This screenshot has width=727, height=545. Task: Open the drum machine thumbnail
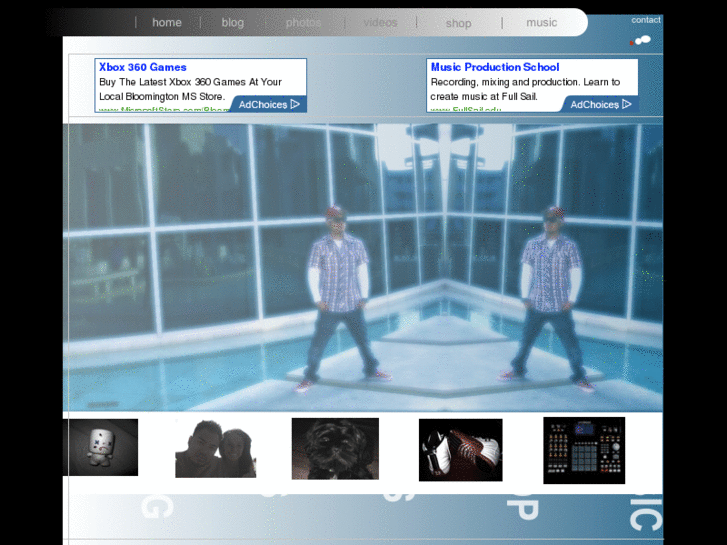584,450
